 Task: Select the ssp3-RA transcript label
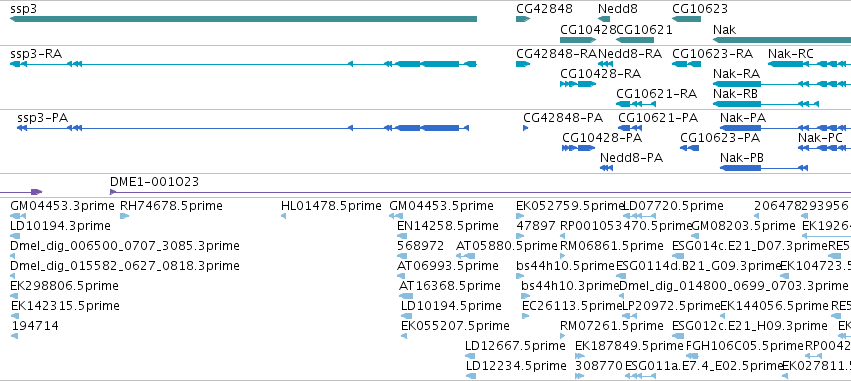click(36, 54)
